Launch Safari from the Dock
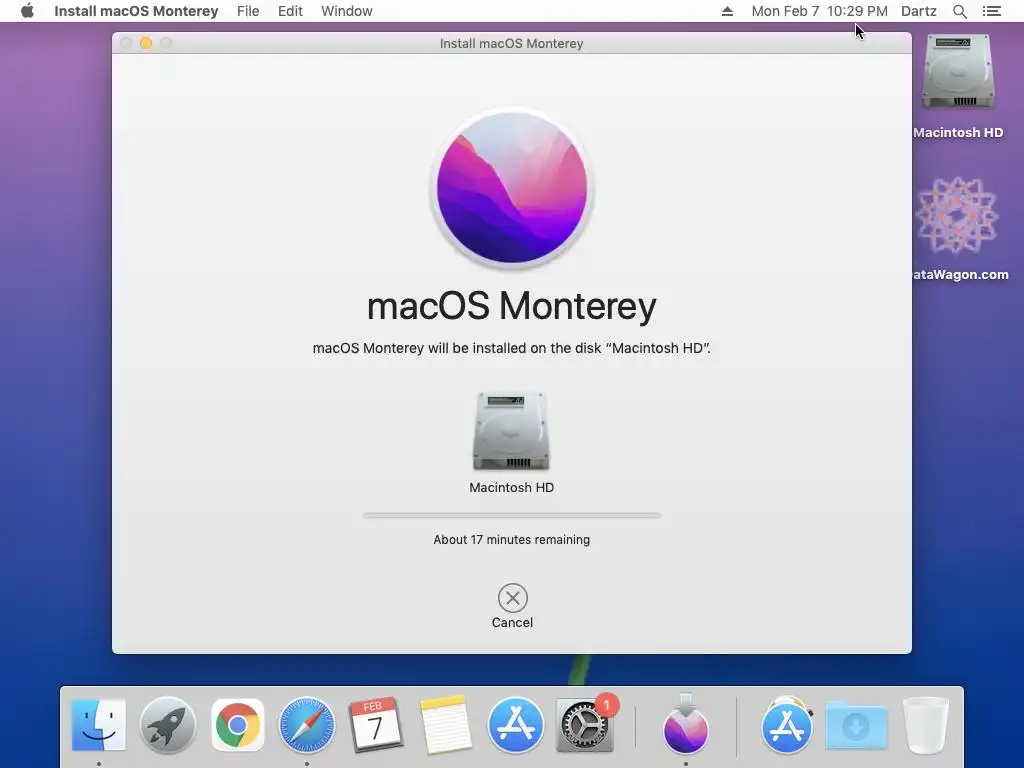The height and width of the screenshot is (768, 1024). (307, 725)
